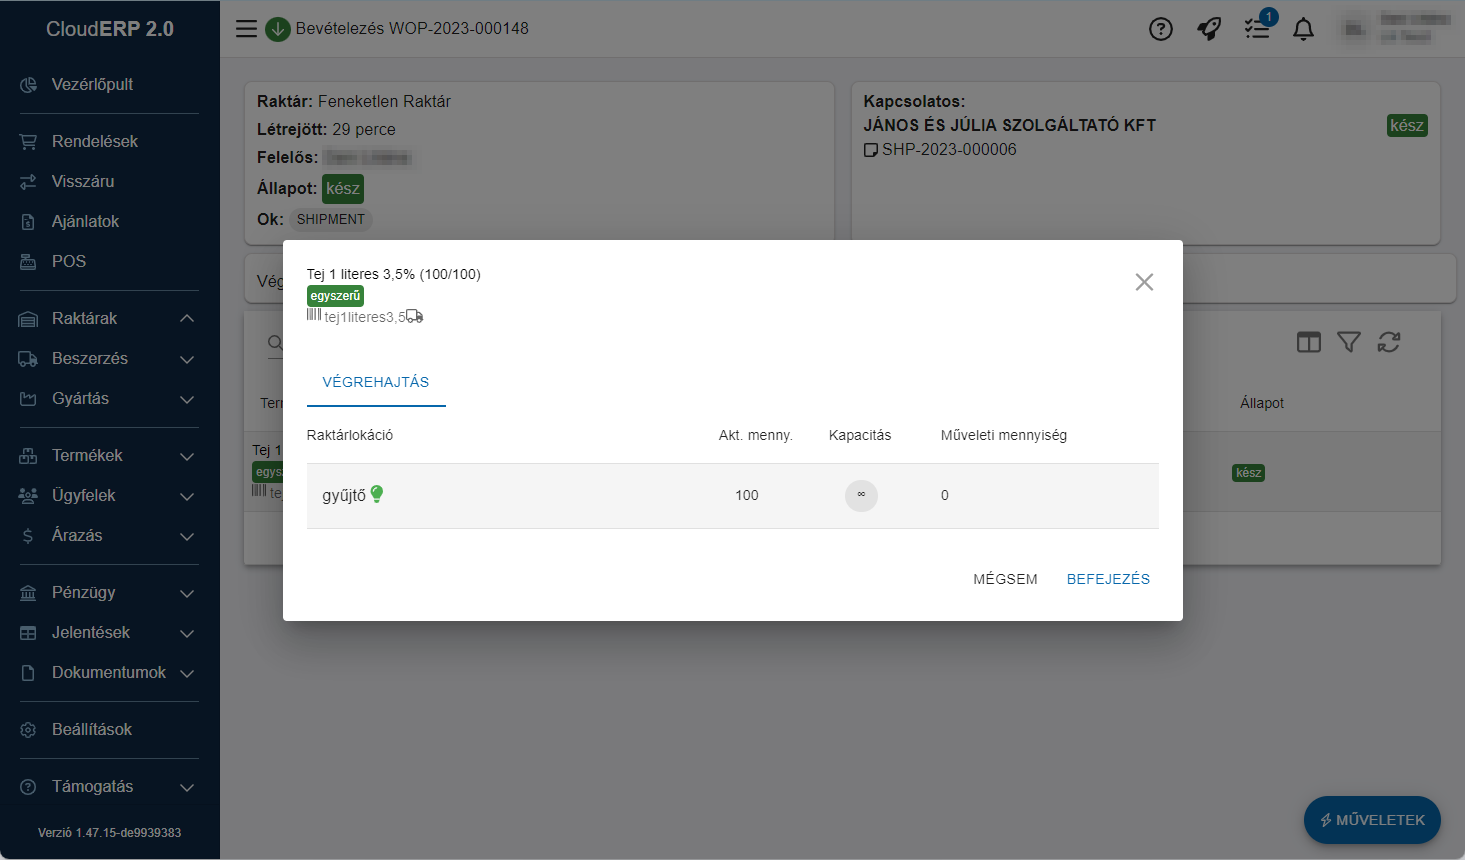Click the refresh sync icon

tap(1388, 342)
